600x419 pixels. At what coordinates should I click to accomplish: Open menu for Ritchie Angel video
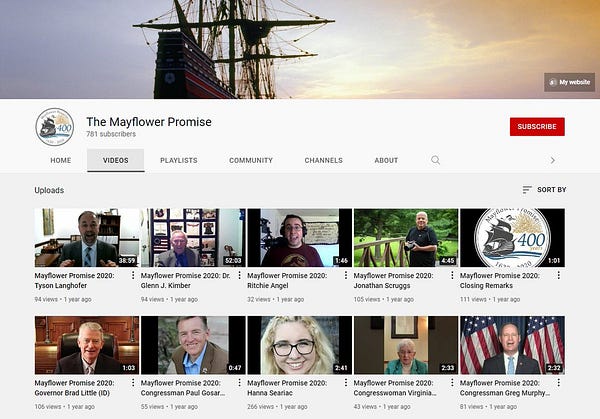point(346,275)
